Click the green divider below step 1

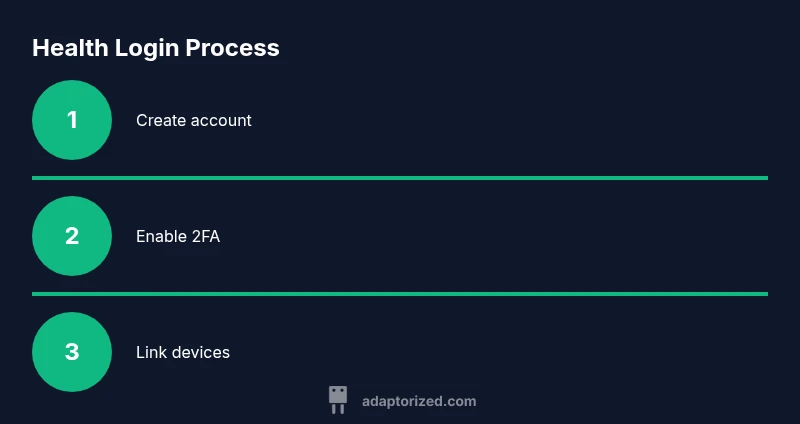point(400,178)
